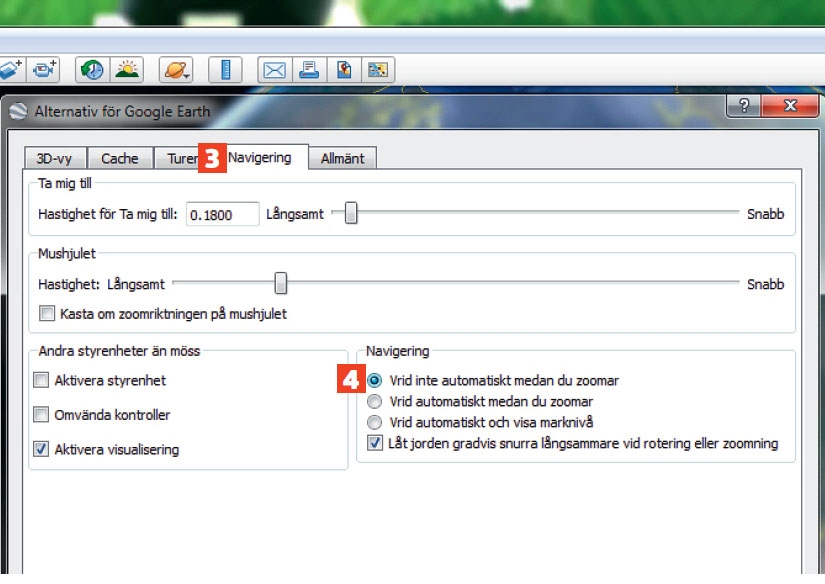Select Vrid automatiskt och visa marknivå
Image resolution: width=825 pixels, height=584 pixels.
[375, 422]
